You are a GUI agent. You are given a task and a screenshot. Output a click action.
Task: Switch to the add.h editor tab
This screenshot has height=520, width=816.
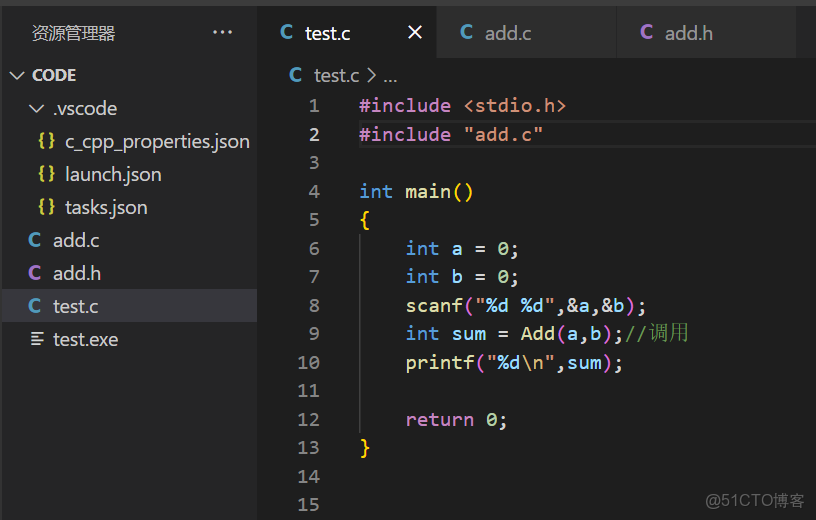point(688,33)
